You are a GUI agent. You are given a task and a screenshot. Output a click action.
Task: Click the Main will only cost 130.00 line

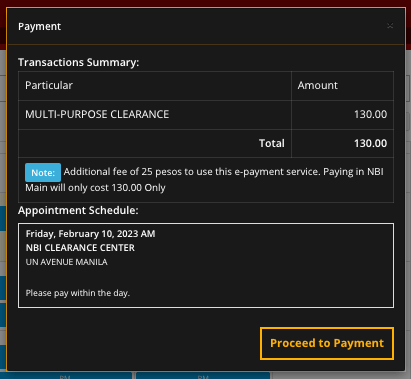click(95, 188)
